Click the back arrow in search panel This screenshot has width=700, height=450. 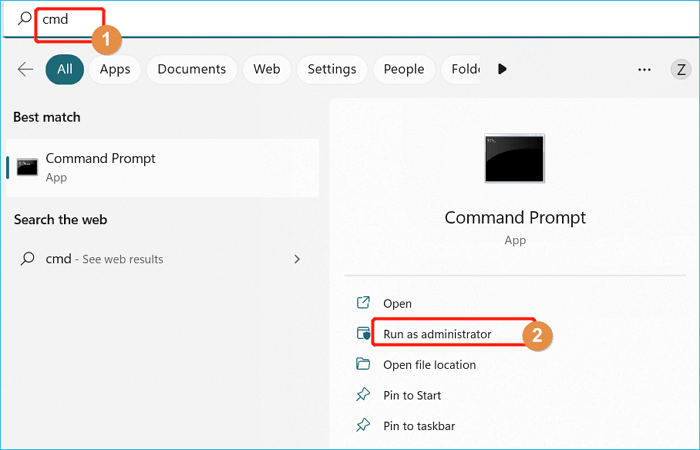tap(26, 69)
